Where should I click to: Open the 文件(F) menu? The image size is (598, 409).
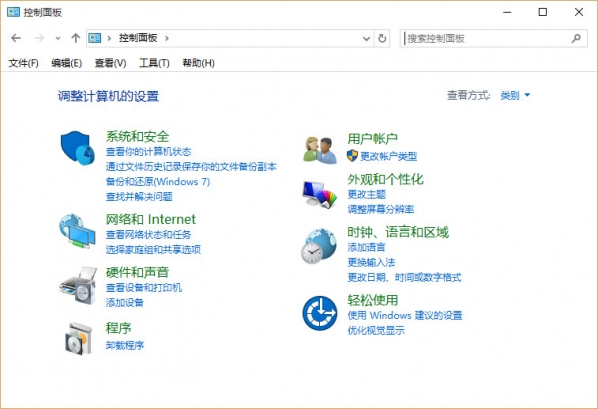tap(24, 63)
